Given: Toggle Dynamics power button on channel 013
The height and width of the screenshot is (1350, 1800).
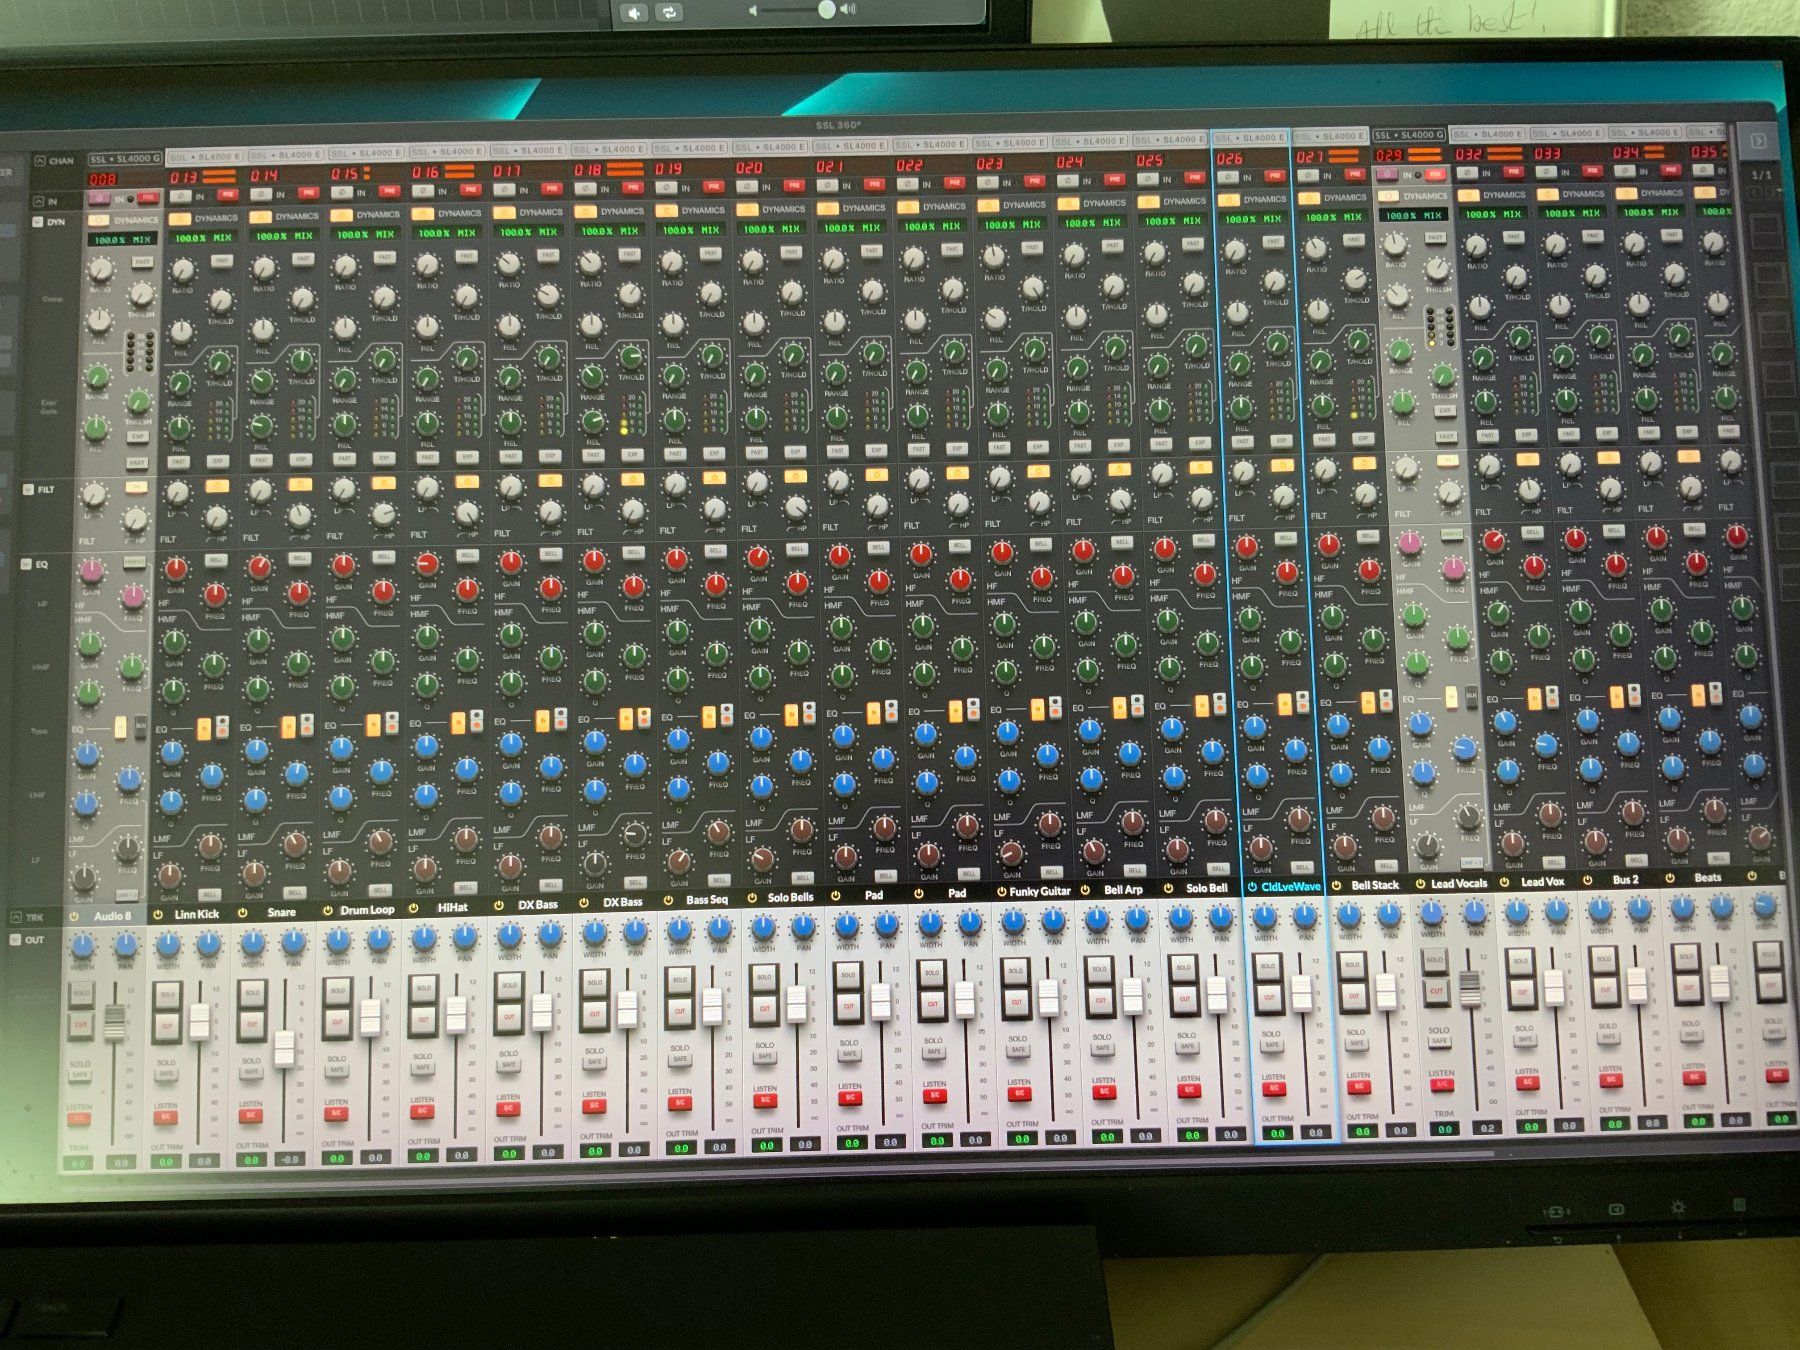Looking at the screenshot, I should pos(180,218).
